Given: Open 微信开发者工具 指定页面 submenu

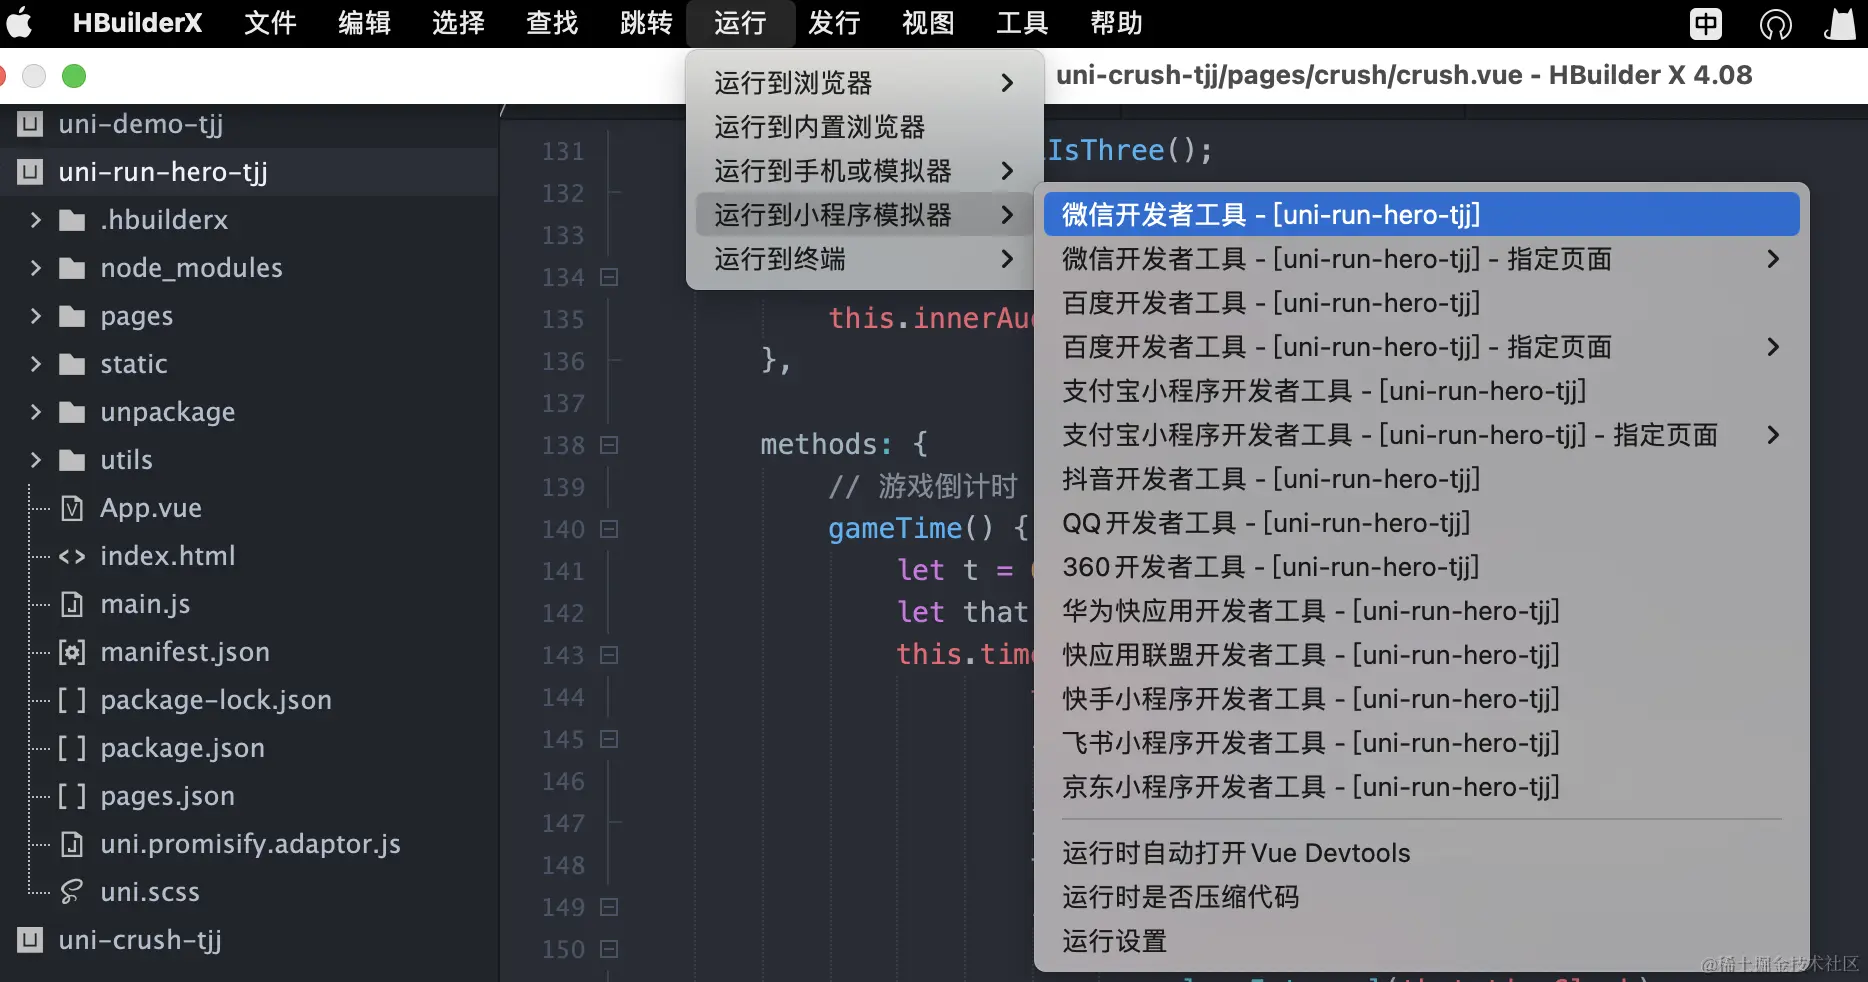Looking at the screenshot, I should coord(1421,259).
